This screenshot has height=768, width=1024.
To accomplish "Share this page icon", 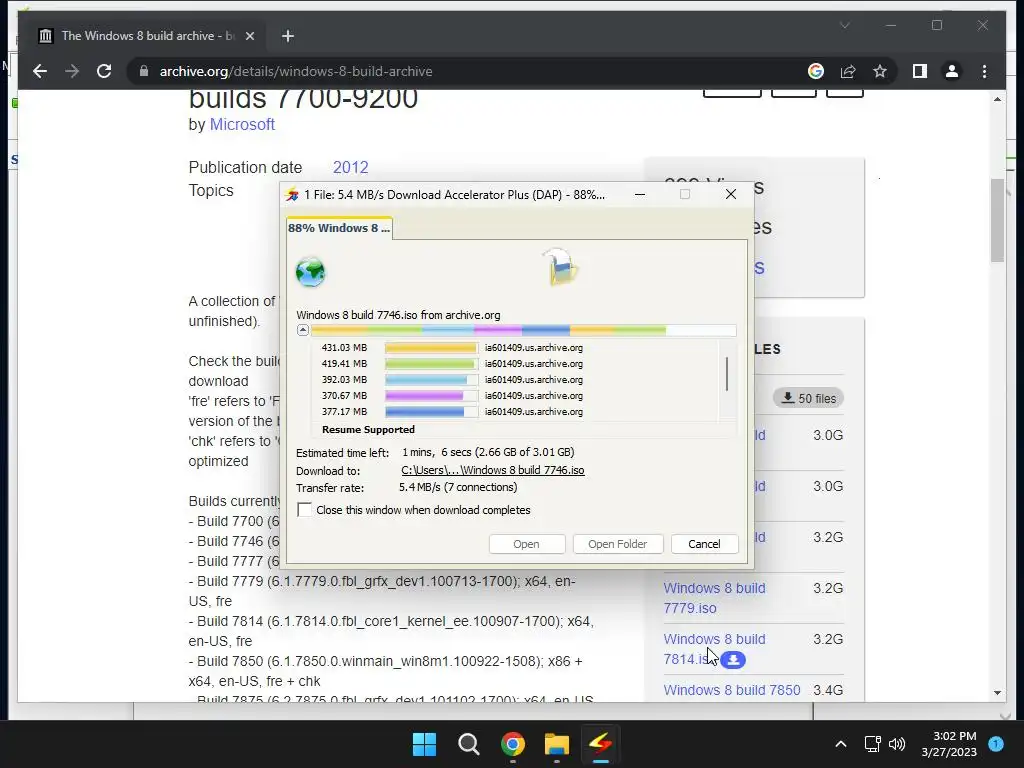I will [848, 71].
